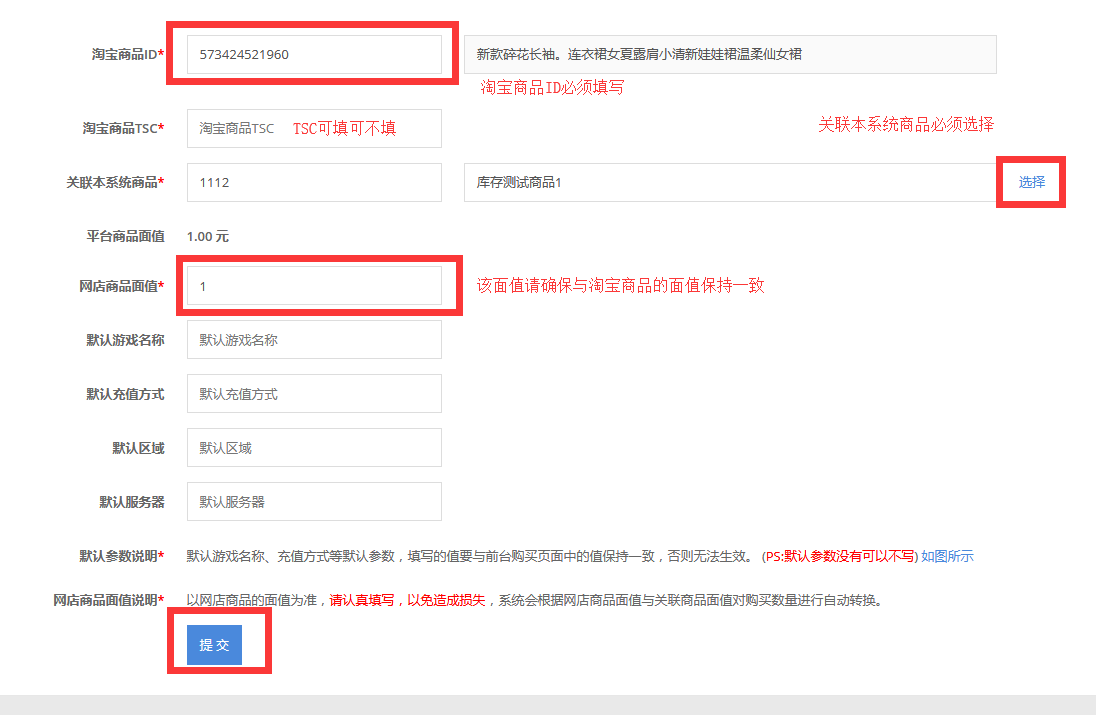The height and width of the screenshot is (715, 1096).
Task: Click the 默认参数说明 label
Action: tap(121, 556)
